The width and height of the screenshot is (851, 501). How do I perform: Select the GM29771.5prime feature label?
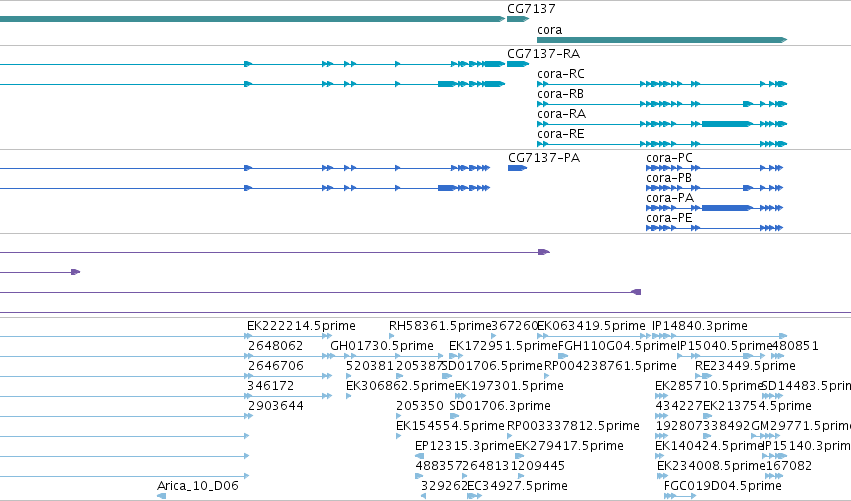[801, 426]
